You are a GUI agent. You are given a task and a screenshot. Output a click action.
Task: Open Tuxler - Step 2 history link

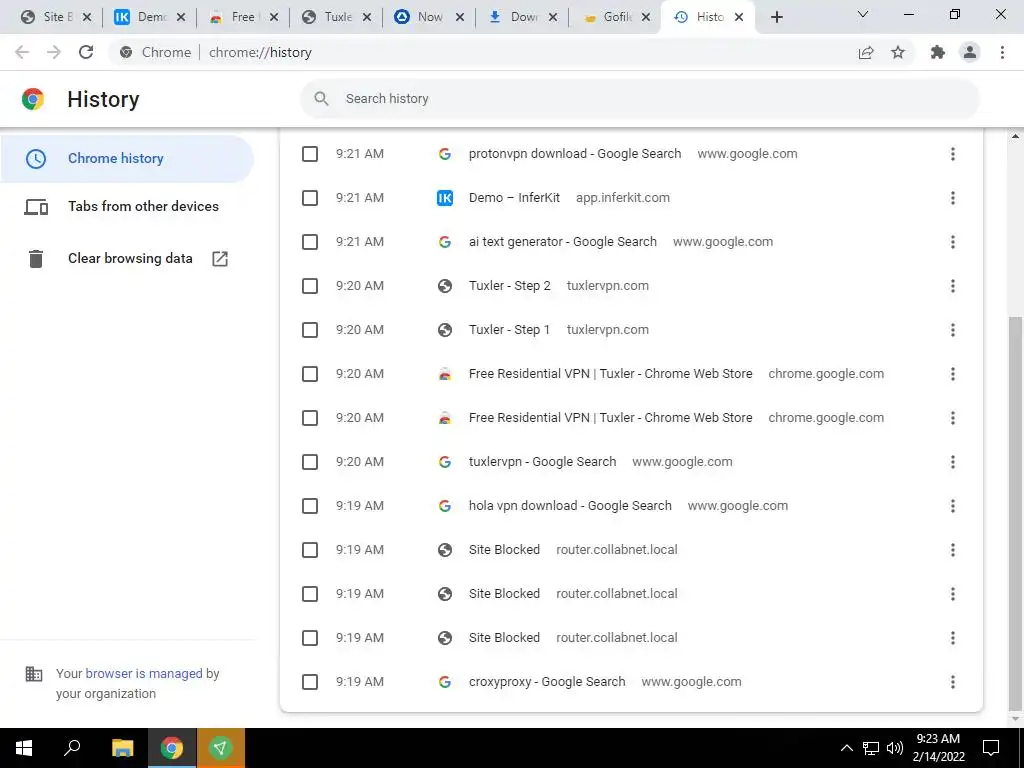tap(509, 285)
